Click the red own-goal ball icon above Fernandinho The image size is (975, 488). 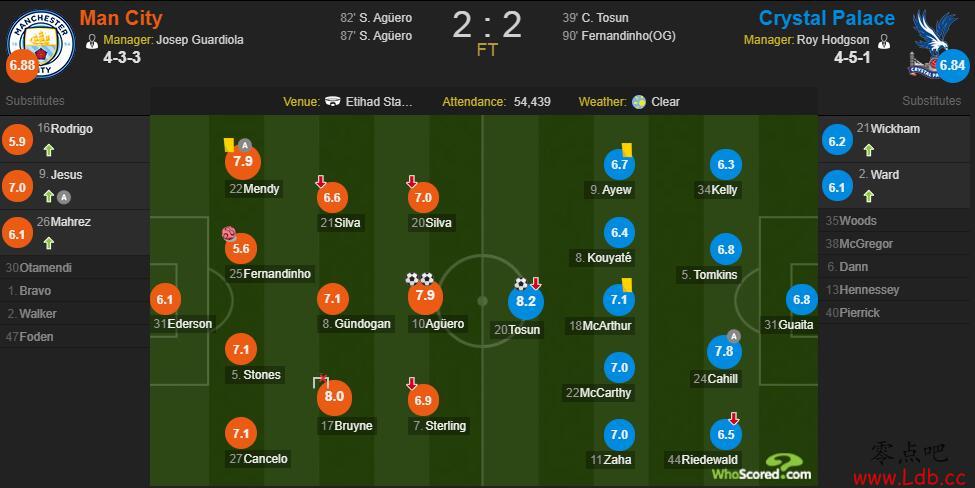click(229, 234)
